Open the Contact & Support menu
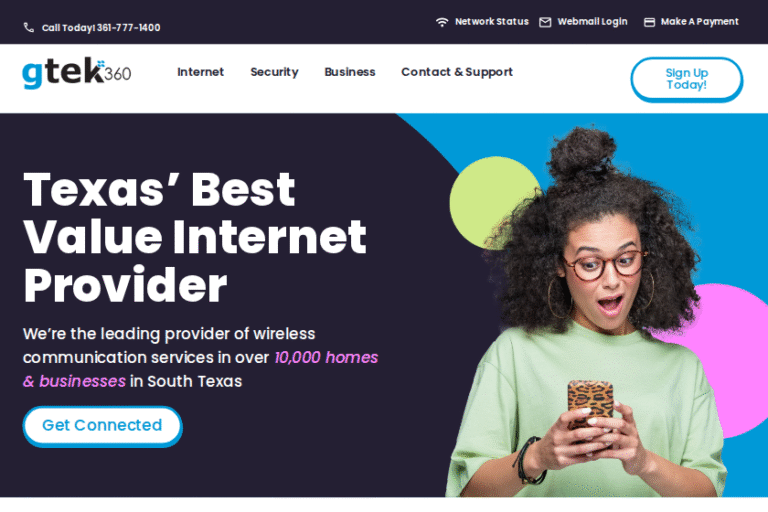The width and height of the screenshot is (768, 512). [457, 72]
